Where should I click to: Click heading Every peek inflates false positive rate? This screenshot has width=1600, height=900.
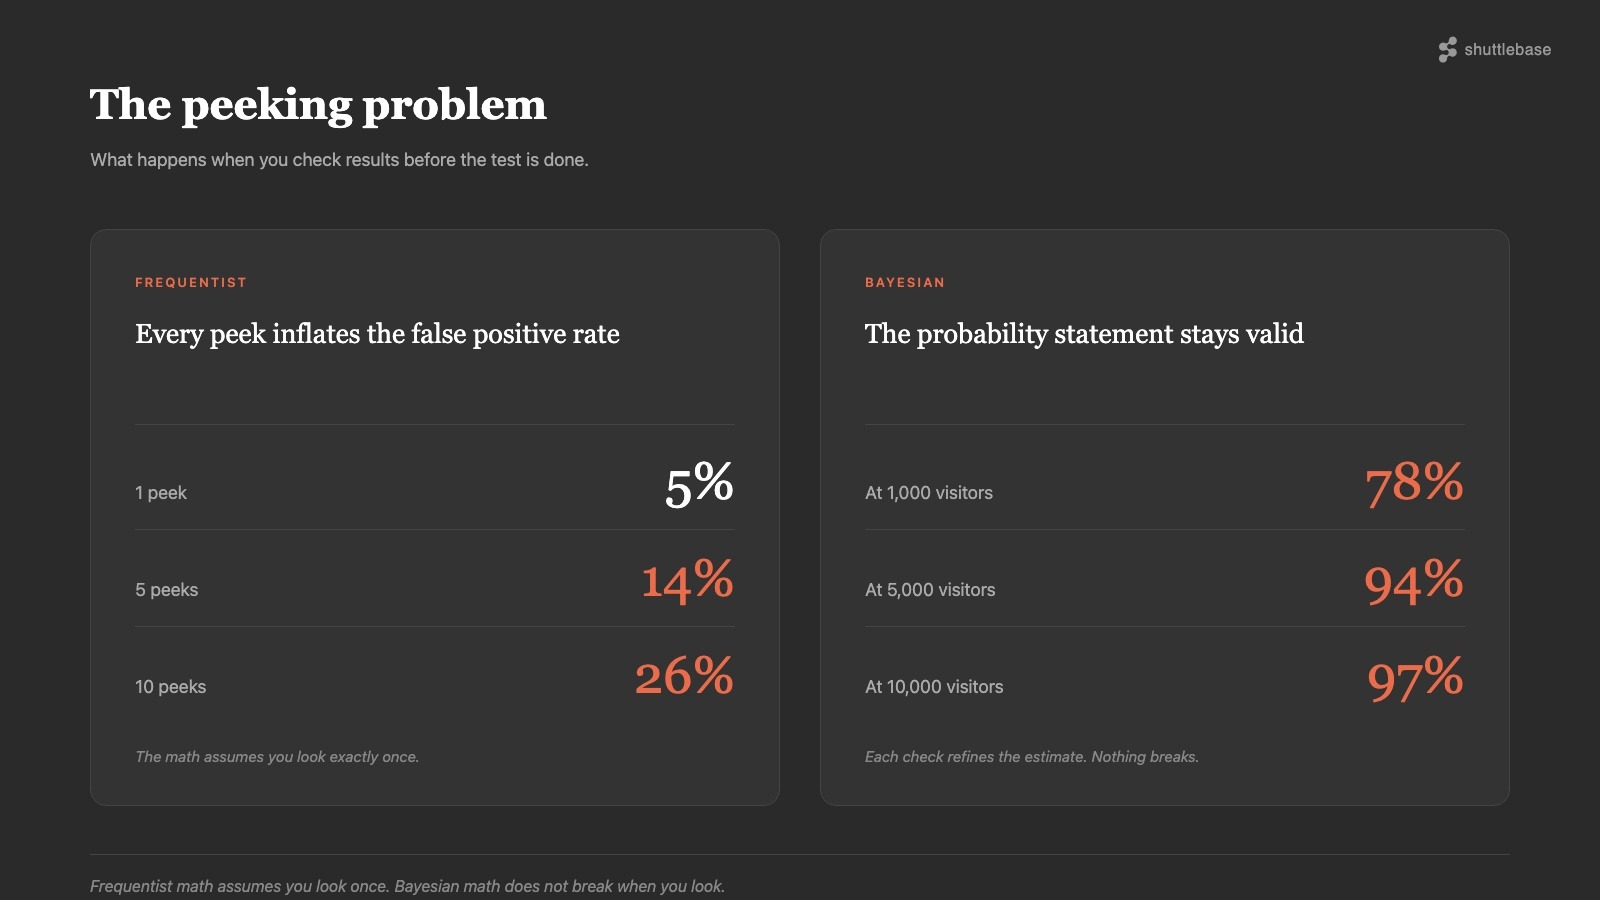pos(377,334)
